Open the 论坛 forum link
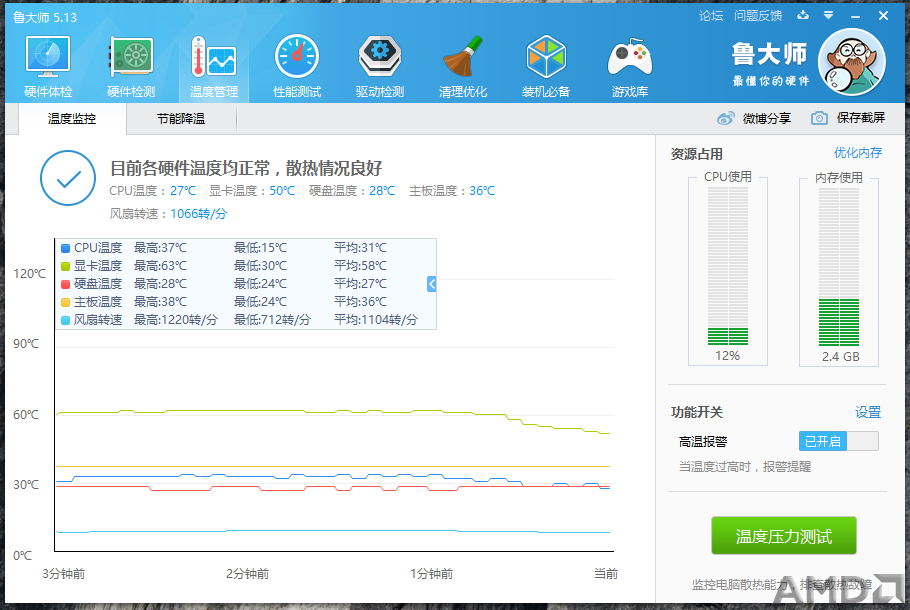The height and width of the screenshot is (610, 910). [x=711, y=16]
